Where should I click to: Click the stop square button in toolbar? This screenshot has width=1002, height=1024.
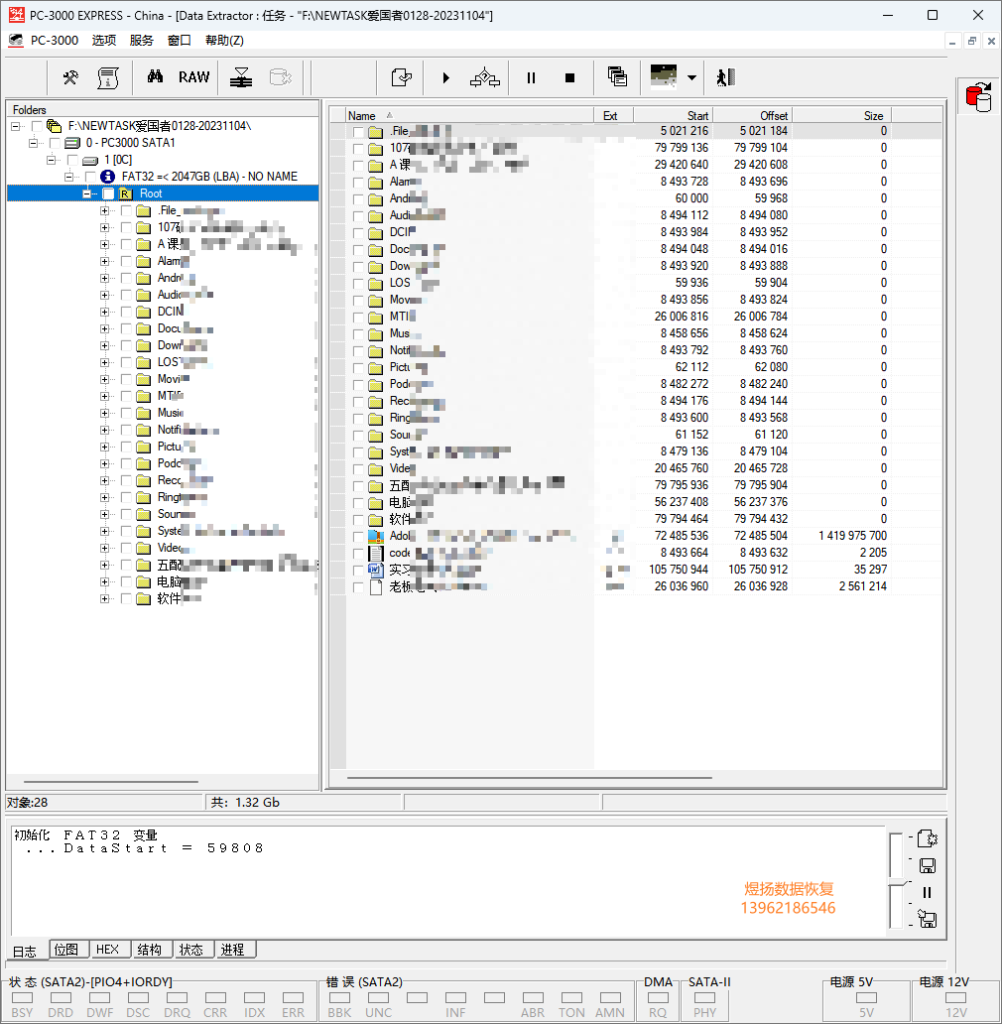coord(570,78)
